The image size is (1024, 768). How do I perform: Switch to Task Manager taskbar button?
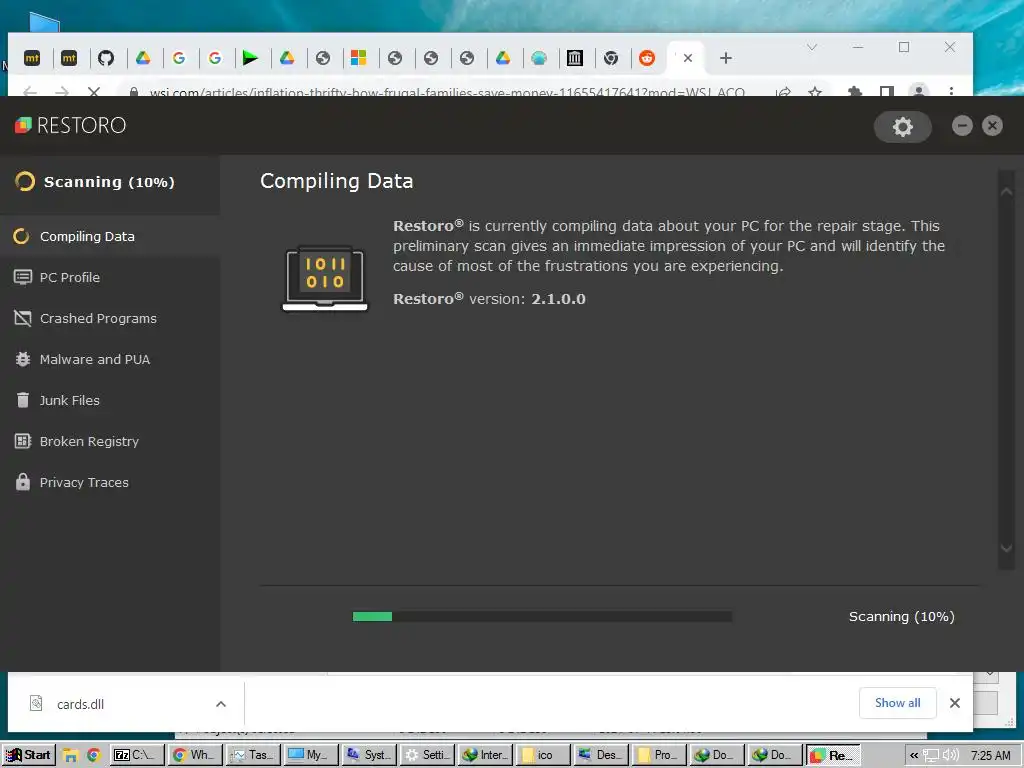(x=254, y=755)
